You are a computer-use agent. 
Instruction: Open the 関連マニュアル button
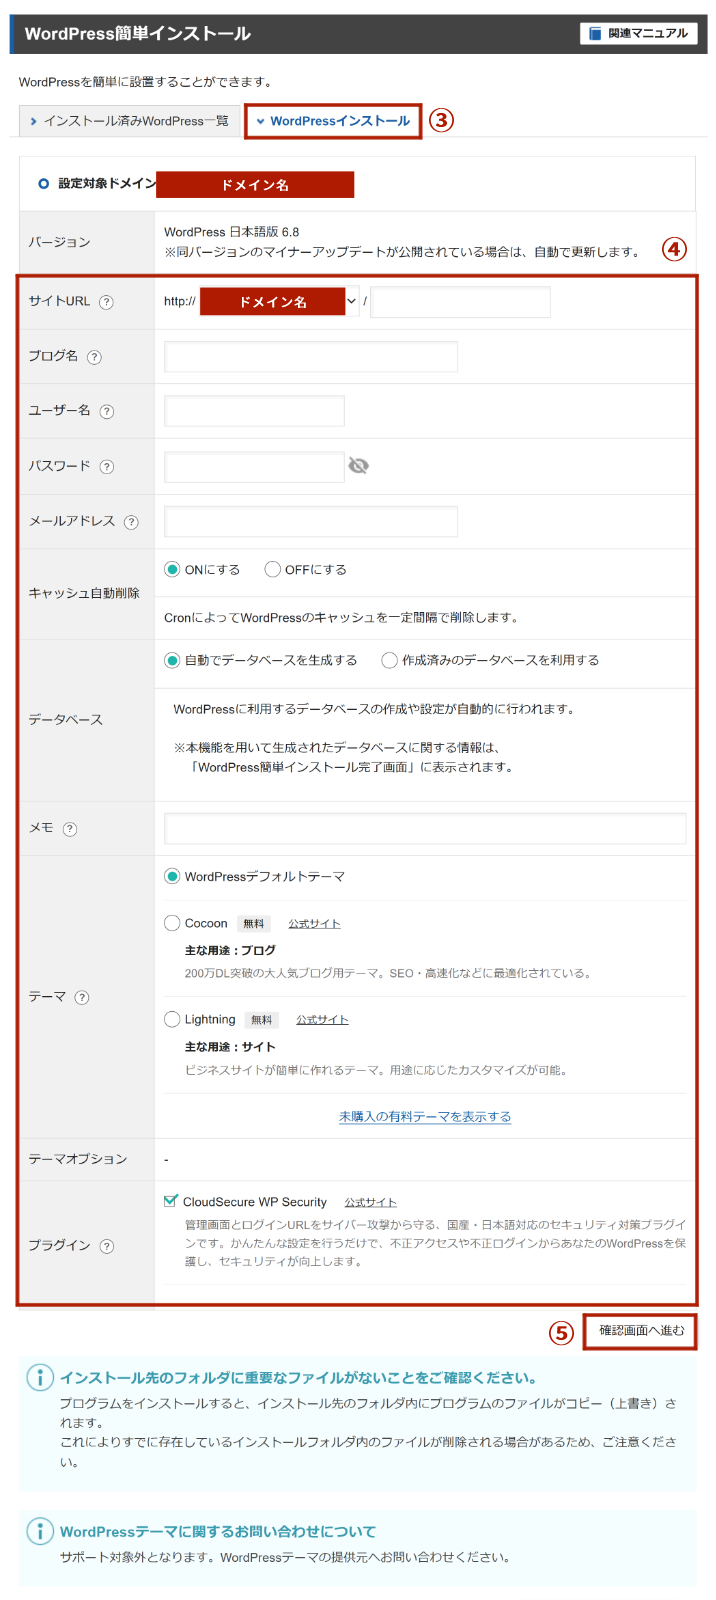coord(638,33)
